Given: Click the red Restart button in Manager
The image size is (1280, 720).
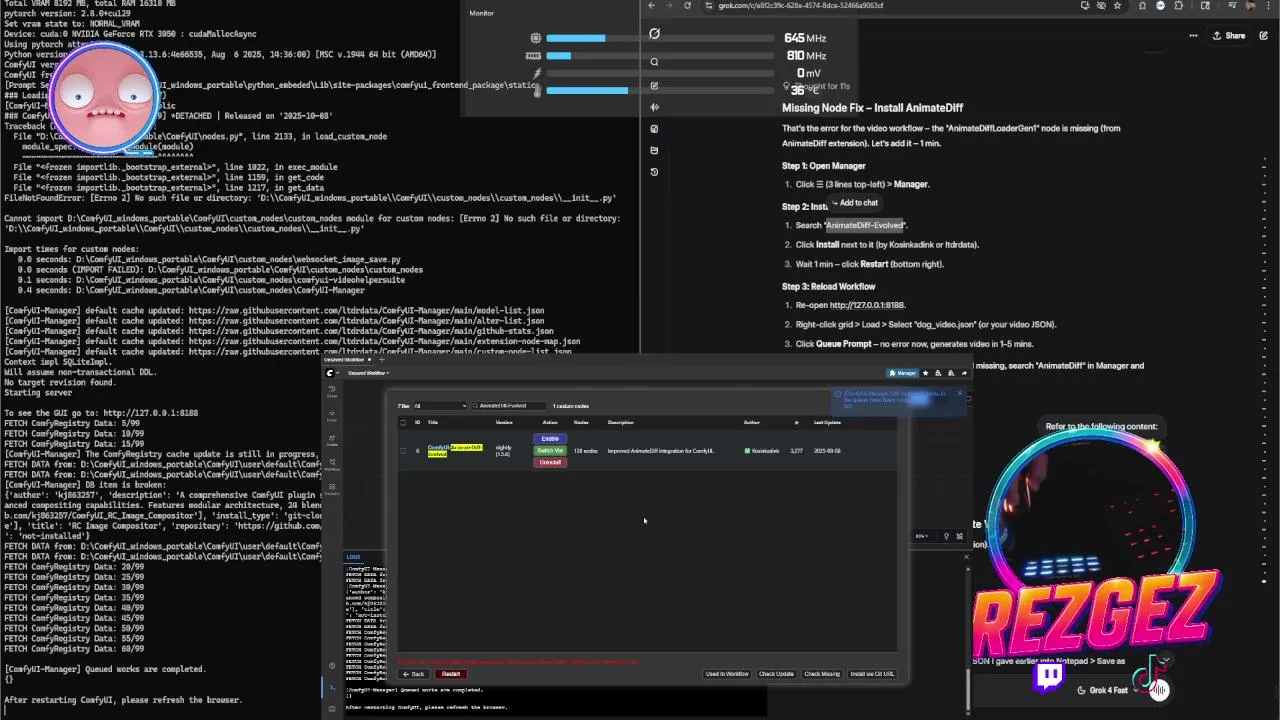Looking at the screenshot, I should click(449, 674).
